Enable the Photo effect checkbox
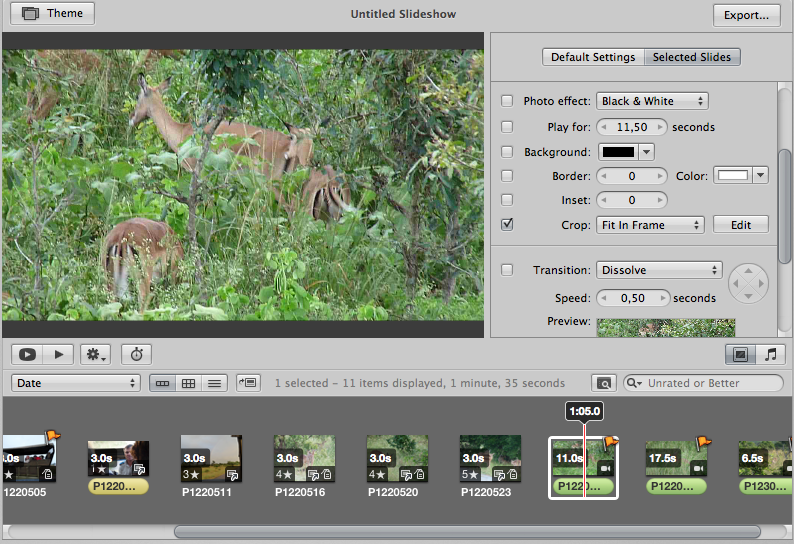The image size is (794, 544). (507, 101)
